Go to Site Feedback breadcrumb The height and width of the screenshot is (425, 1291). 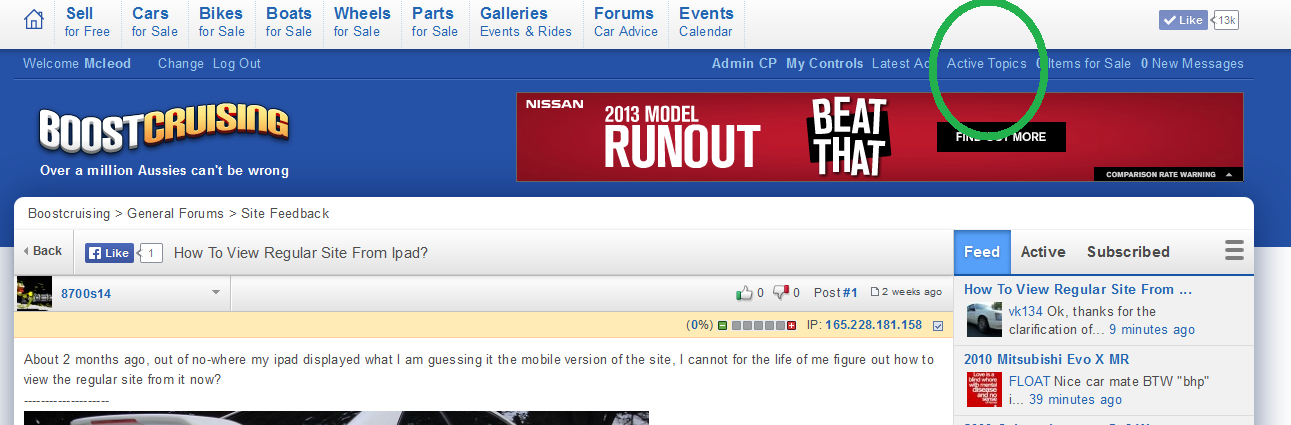pos(285,213)
